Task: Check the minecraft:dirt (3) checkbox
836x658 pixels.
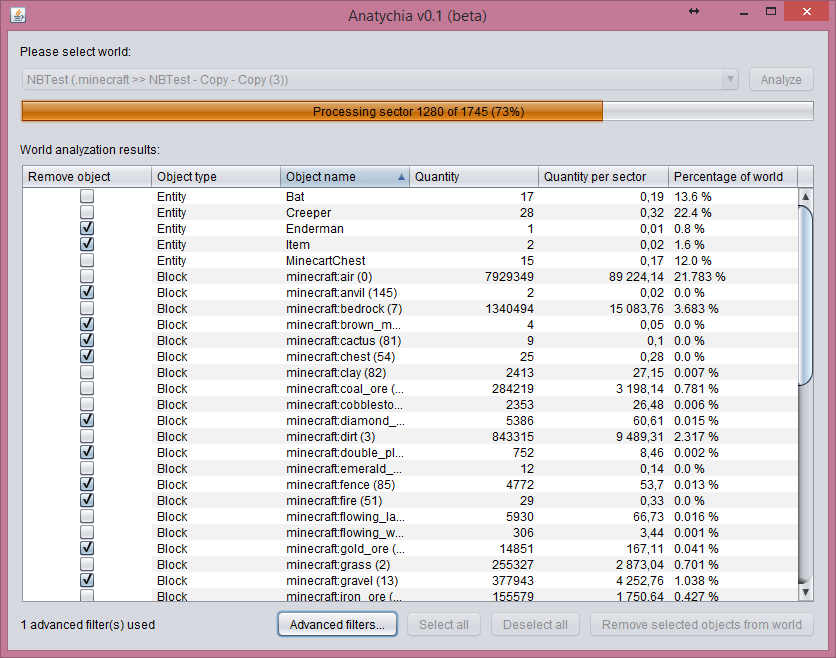Action: click(87, 436)
